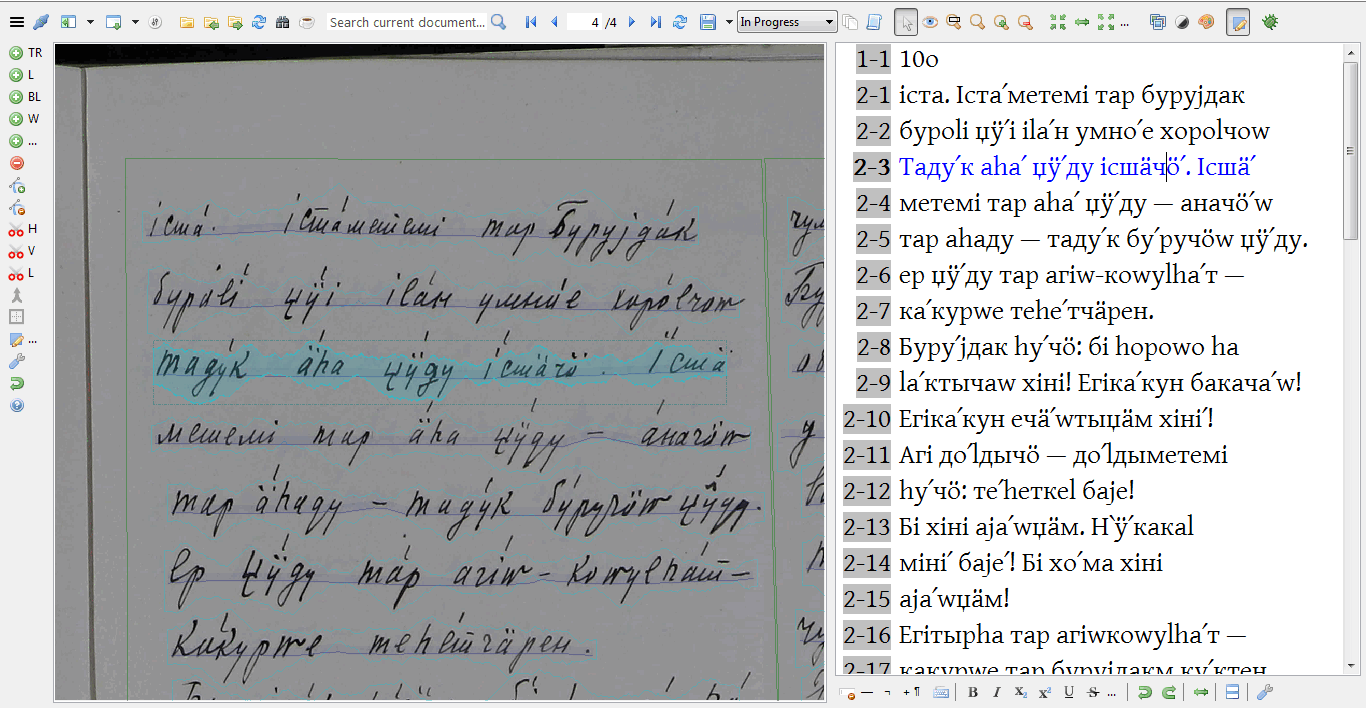Open canvas help question mark icon
The width and height of the screenshot is (1366, 708).
point(16,405)
